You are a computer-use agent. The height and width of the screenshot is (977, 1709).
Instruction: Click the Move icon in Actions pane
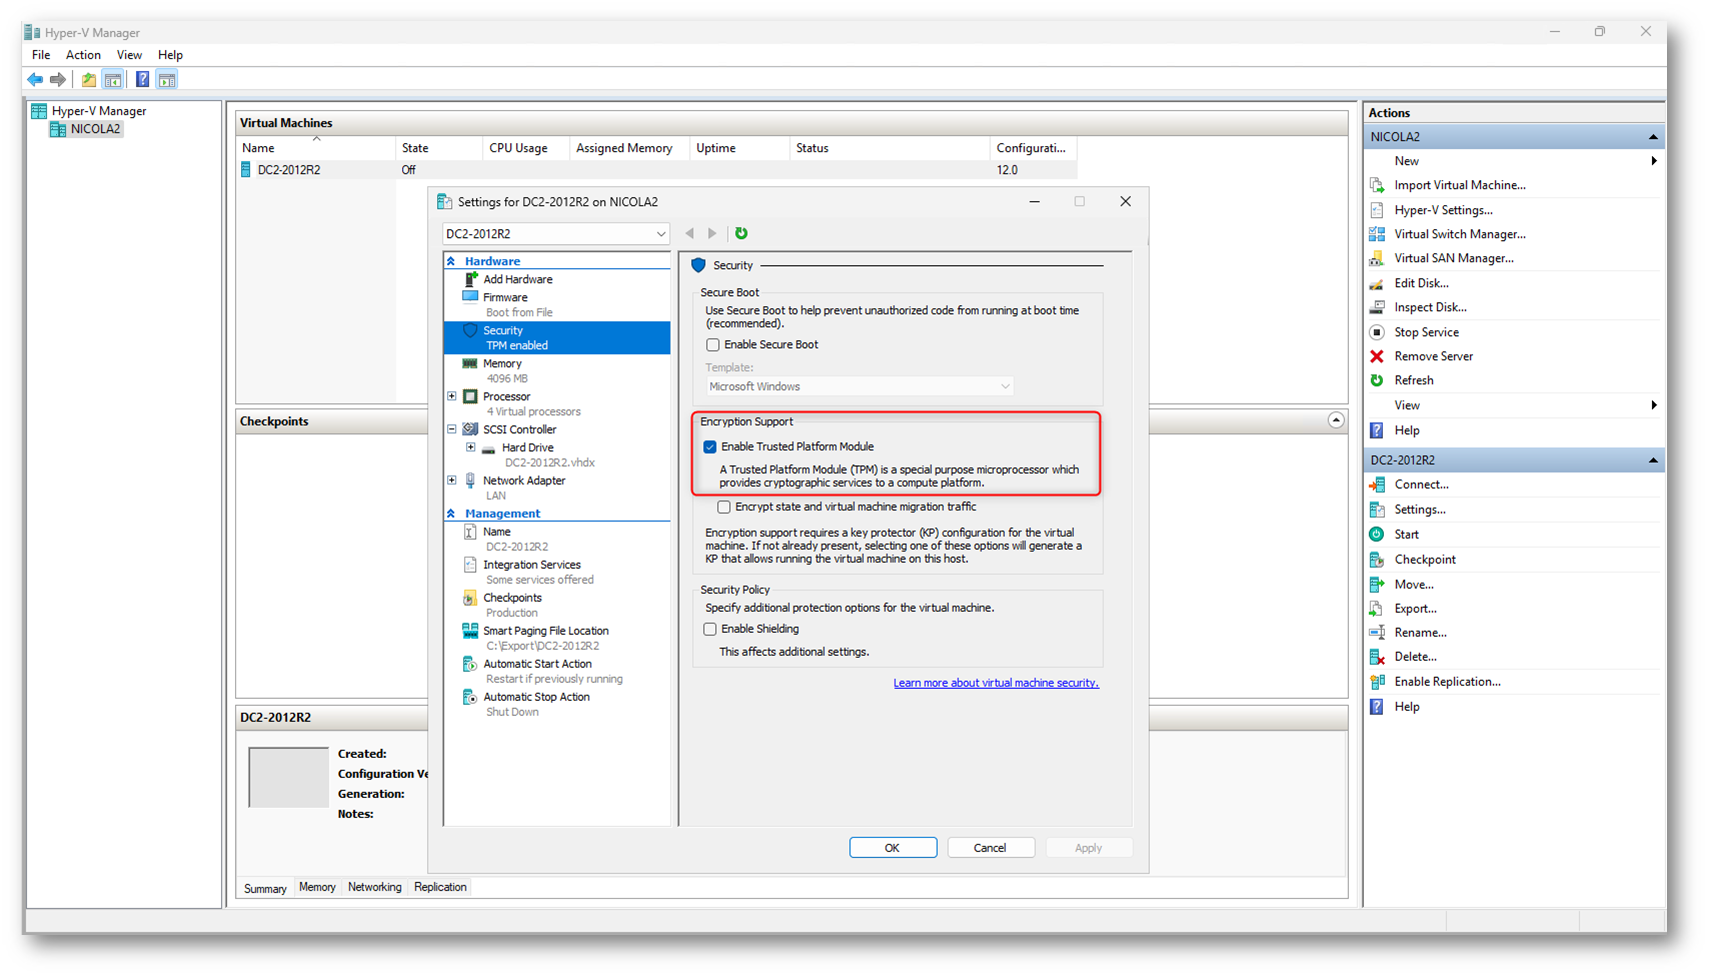click(1377, 584)
